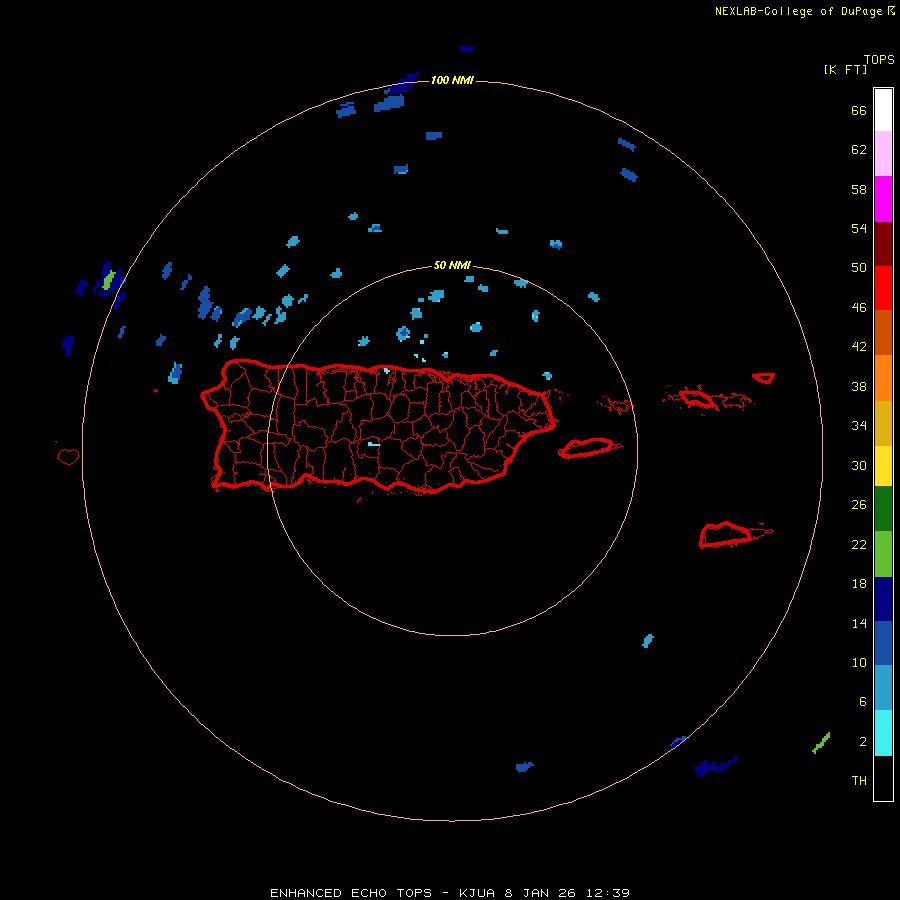Screen dimensions: 900x900
Task: Select the black TH swatch at scale bottom
Action: click(x=883, y=778)
